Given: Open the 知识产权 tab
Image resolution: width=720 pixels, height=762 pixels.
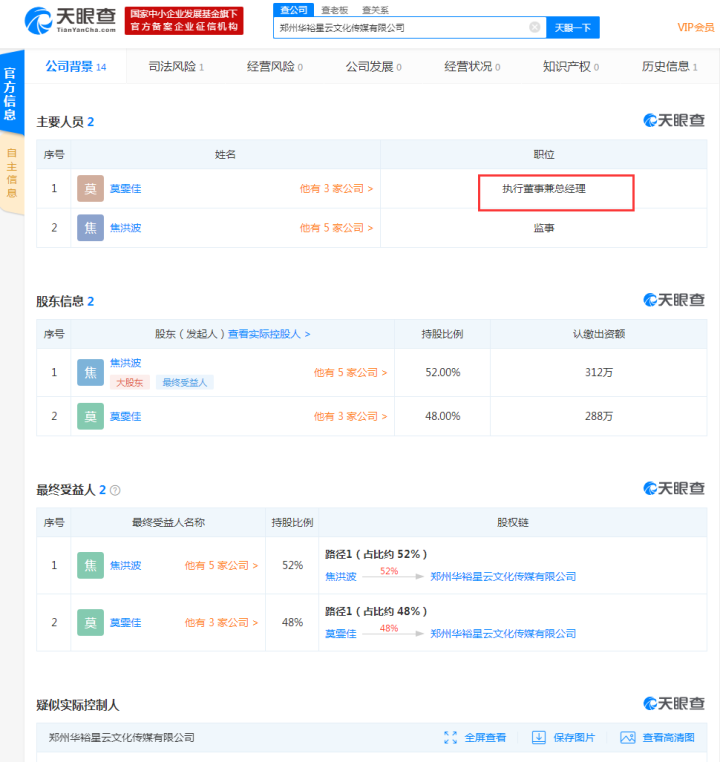Looking at the screenshot, I should point(570,67).
